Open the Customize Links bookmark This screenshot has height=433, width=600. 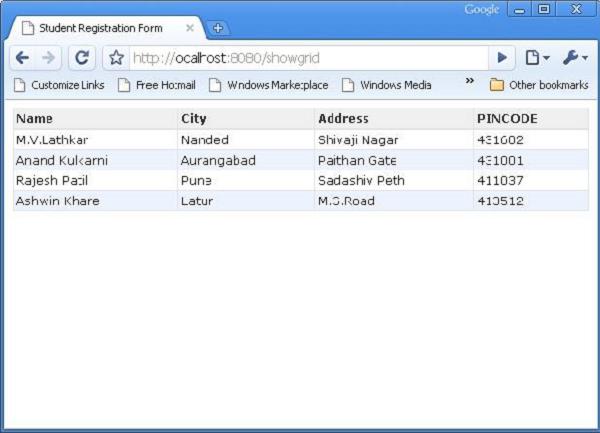pyautogui.click(x=59, y=85)
